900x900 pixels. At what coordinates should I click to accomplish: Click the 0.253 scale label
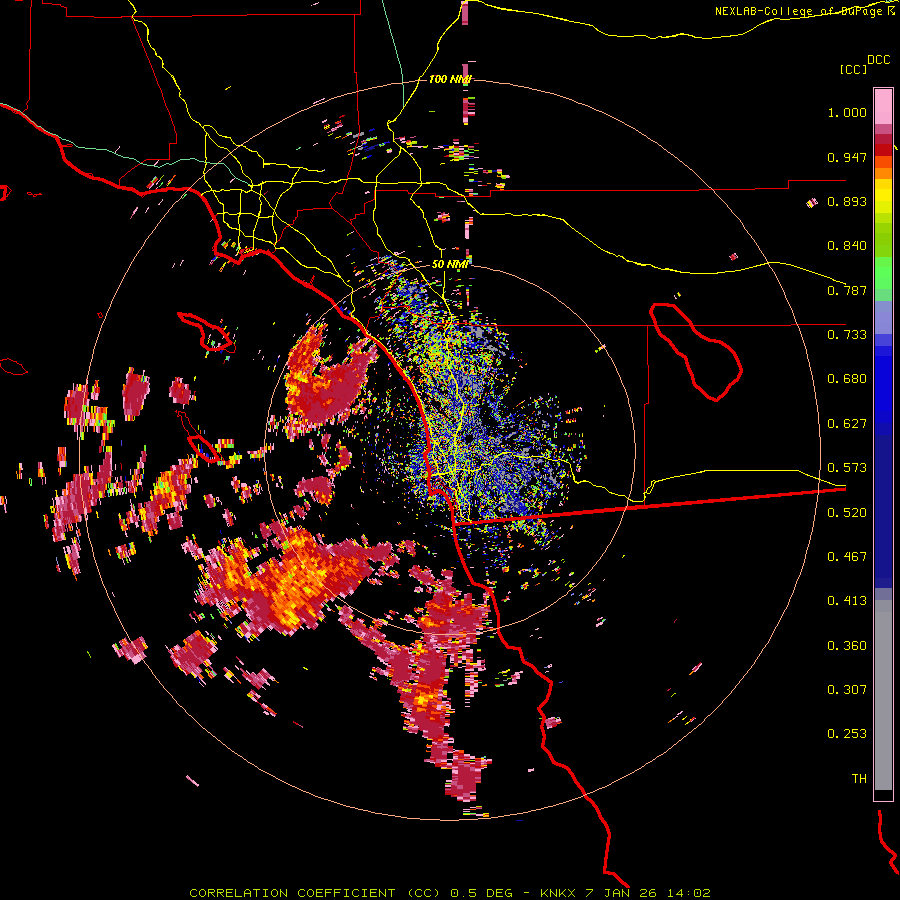coord(847,734)
